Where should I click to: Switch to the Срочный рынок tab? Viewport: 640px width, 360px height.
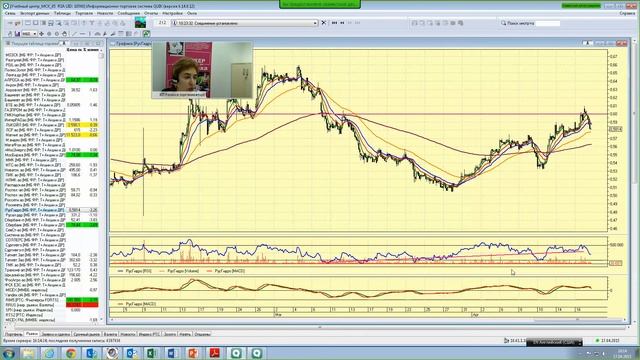click(x=87, y=334)
